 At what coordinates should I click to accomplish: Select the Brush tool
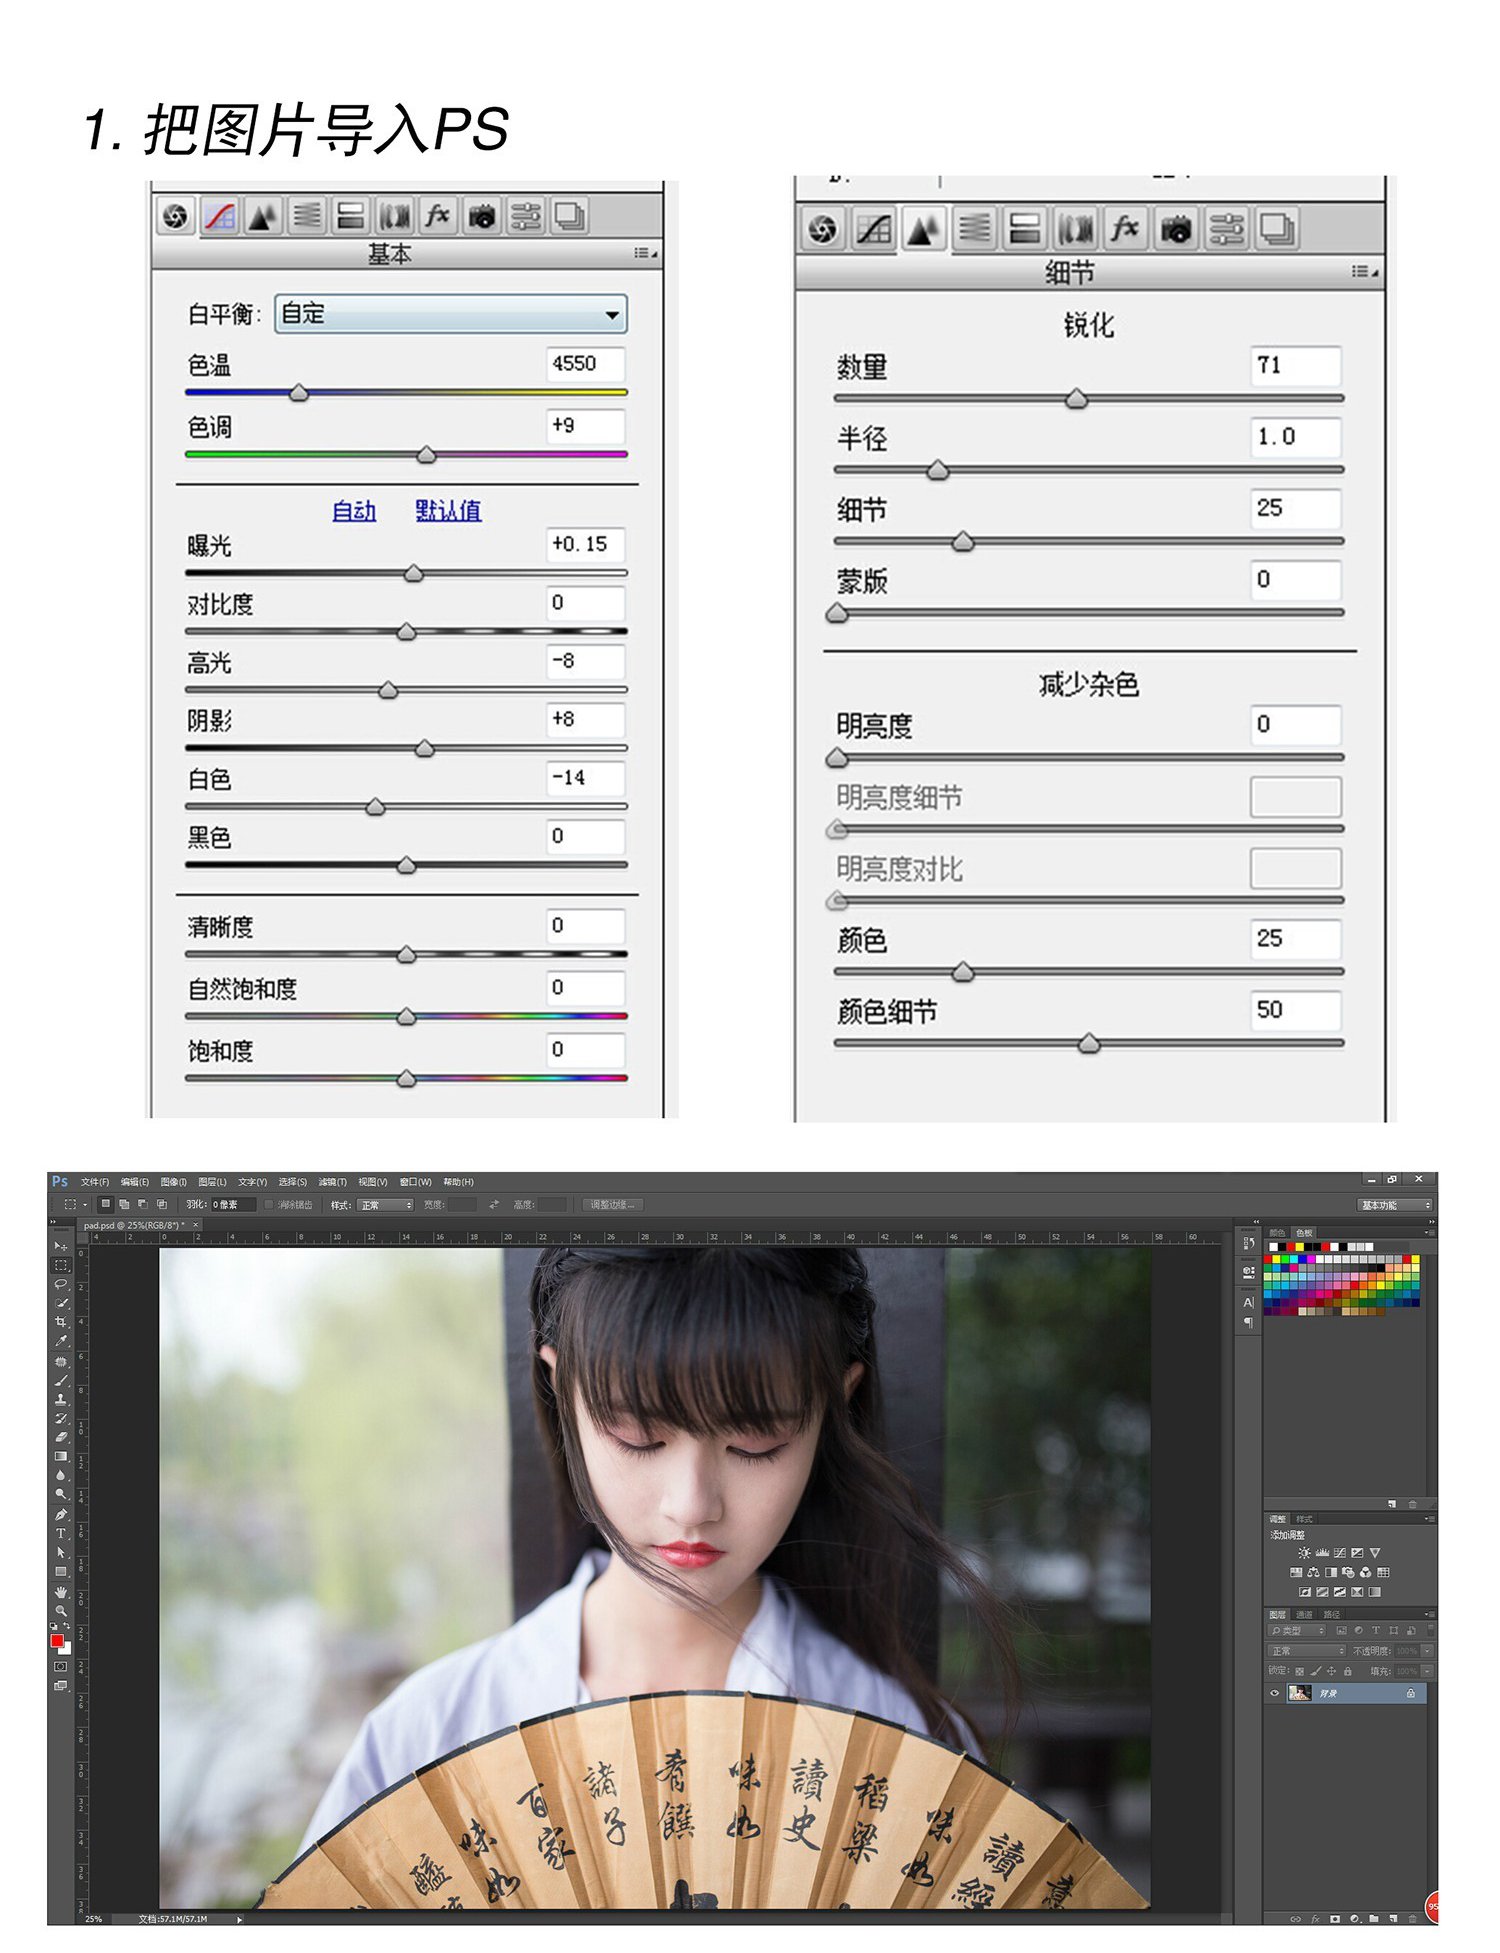click(x=61, y=1380)
